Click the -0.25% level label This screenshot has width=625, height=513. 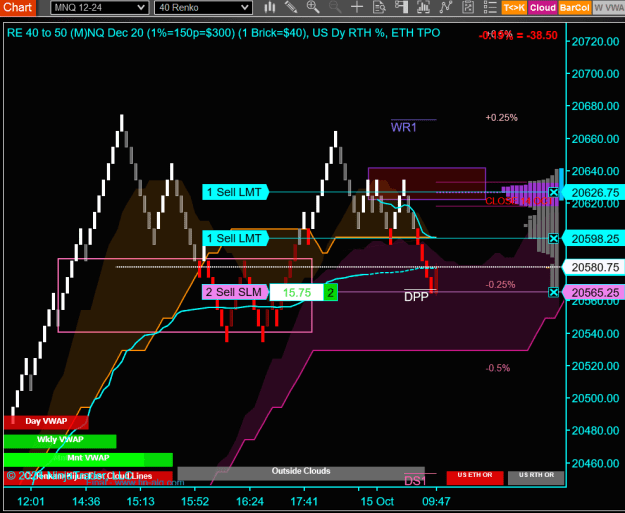pyautogui.click(x=500, y=285)
